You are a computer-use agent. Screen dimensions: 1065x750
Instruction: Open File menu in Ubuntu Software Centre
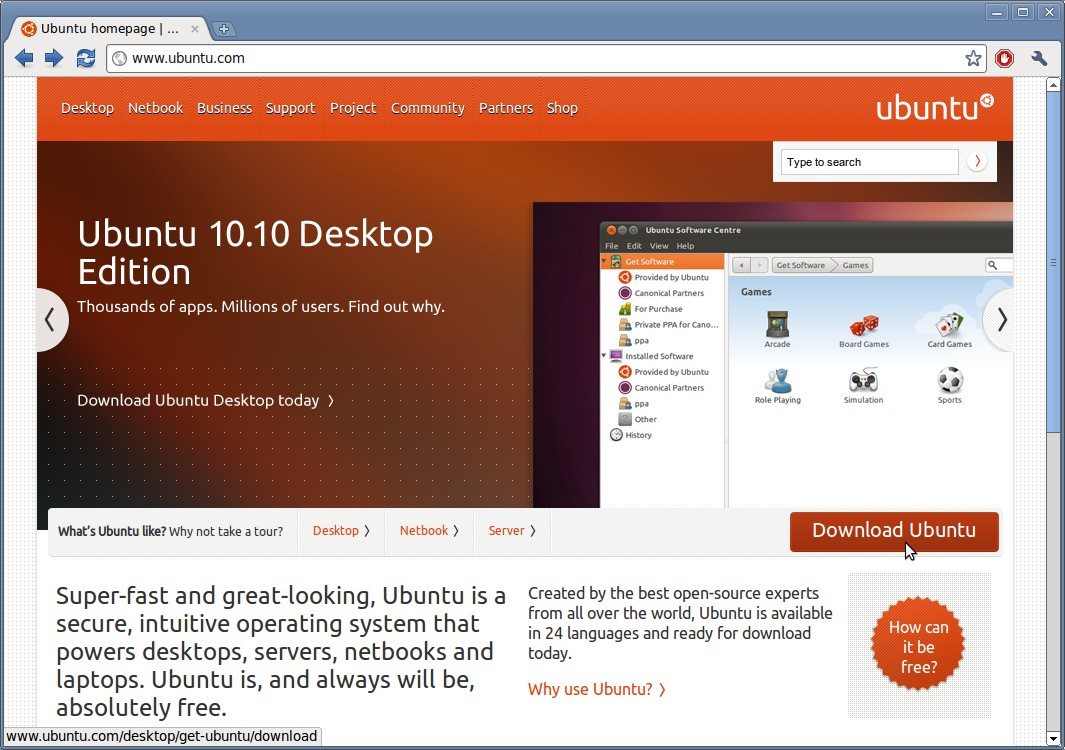(x=611, y=246)
